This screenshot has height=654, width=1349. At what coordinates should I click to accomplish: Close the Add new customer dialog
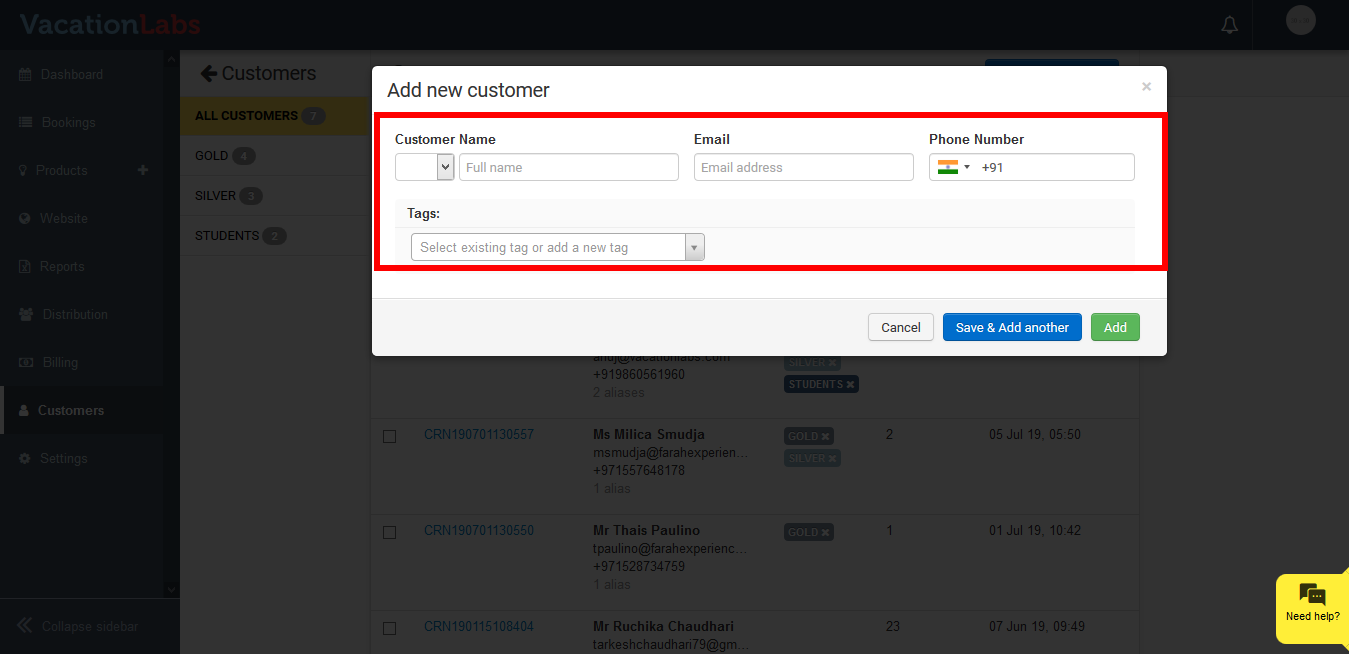pos(1146,87)
